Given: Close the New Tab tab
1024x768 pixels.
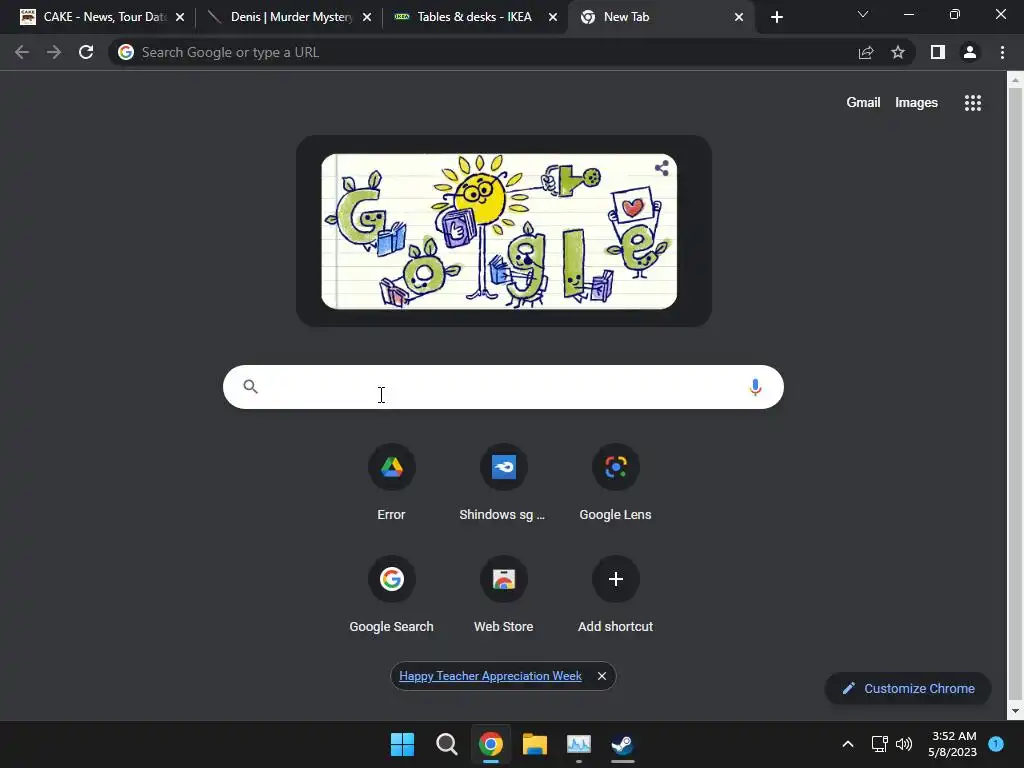Looking at the screenshot, I should [x=739, y=17].
